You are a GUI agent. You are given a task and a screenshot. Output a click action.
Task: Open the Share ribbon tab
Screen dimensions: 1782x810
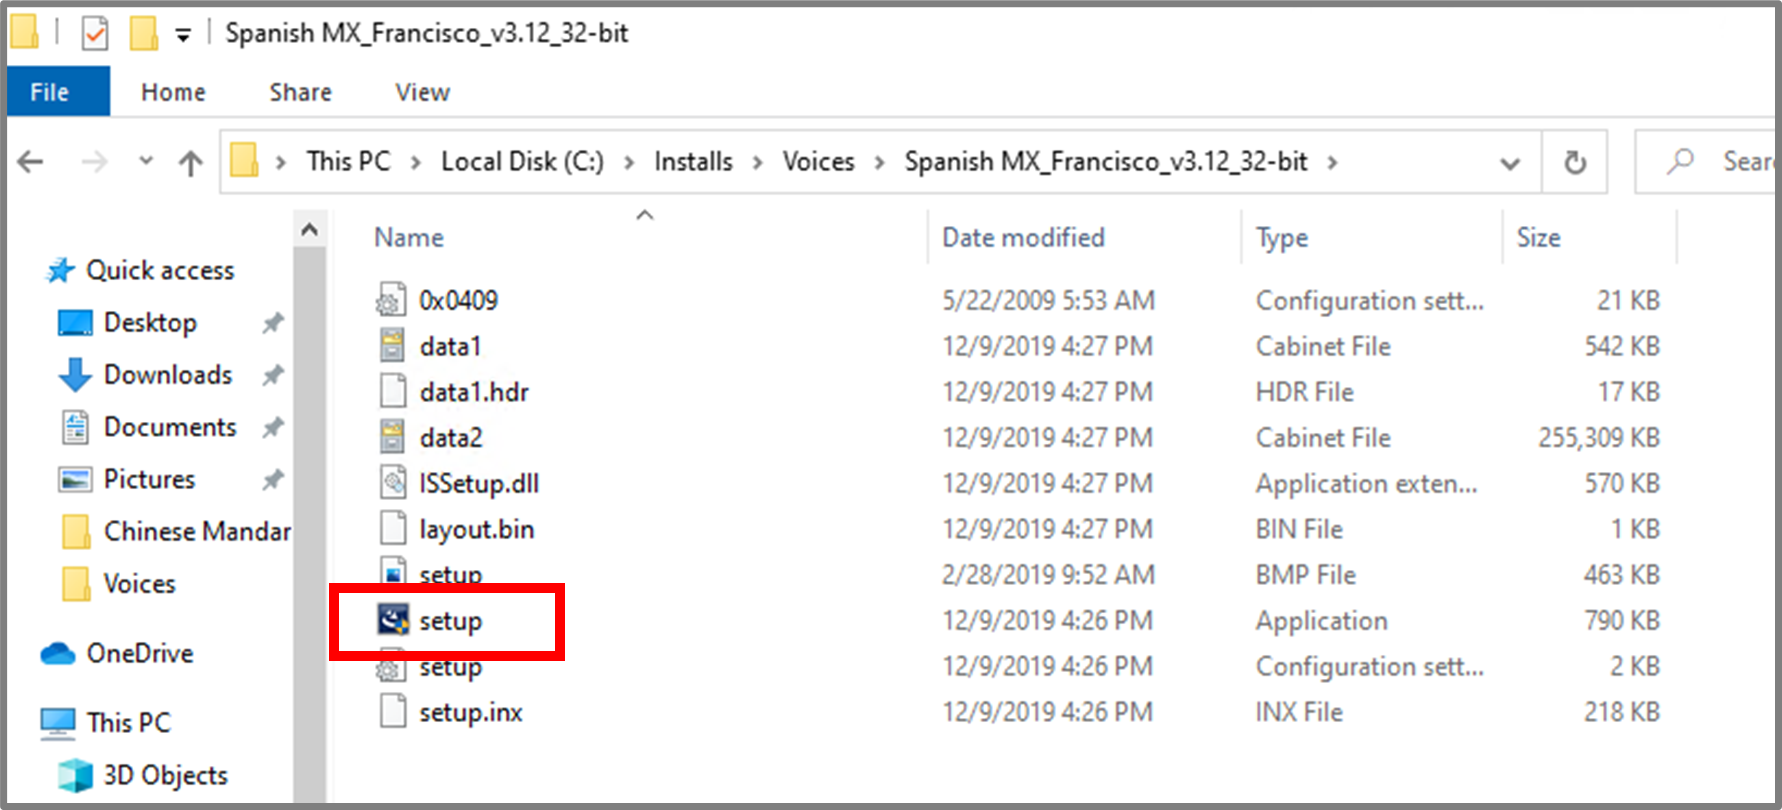coord(300,92)
